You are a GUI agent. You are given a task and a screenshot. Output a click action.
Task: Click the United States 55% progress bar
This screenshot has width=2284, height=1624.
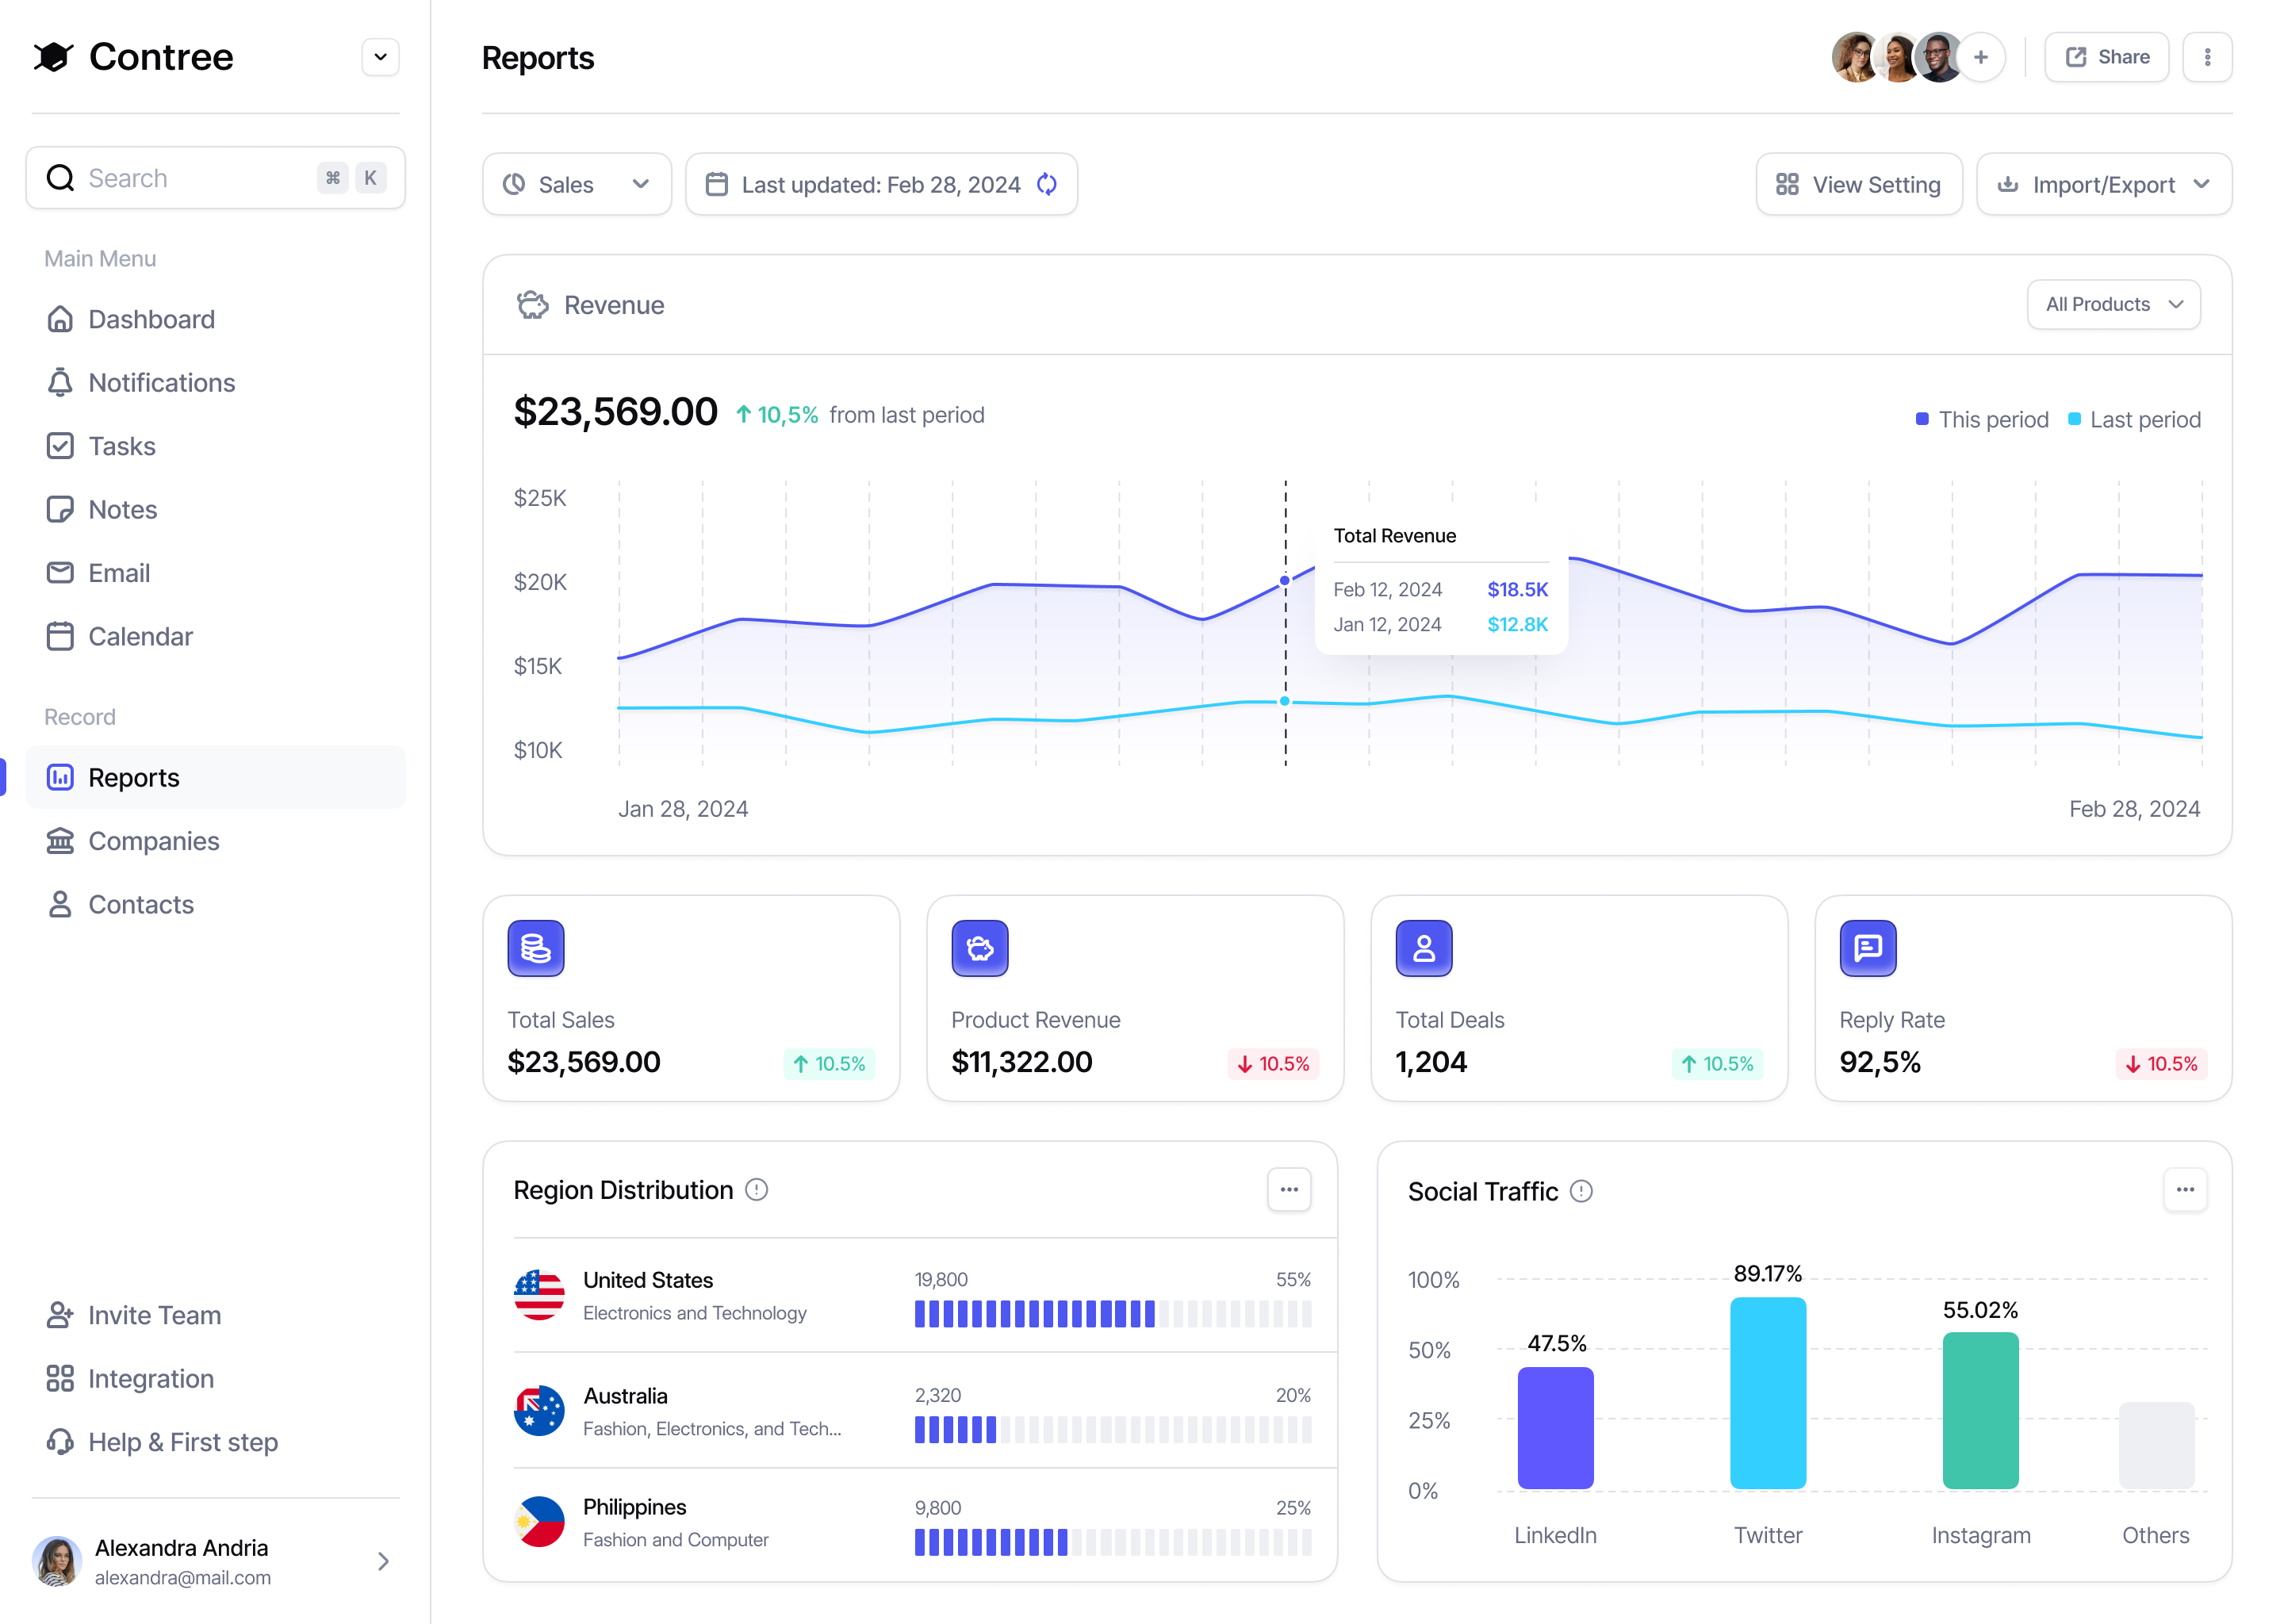(1113, 1314)
